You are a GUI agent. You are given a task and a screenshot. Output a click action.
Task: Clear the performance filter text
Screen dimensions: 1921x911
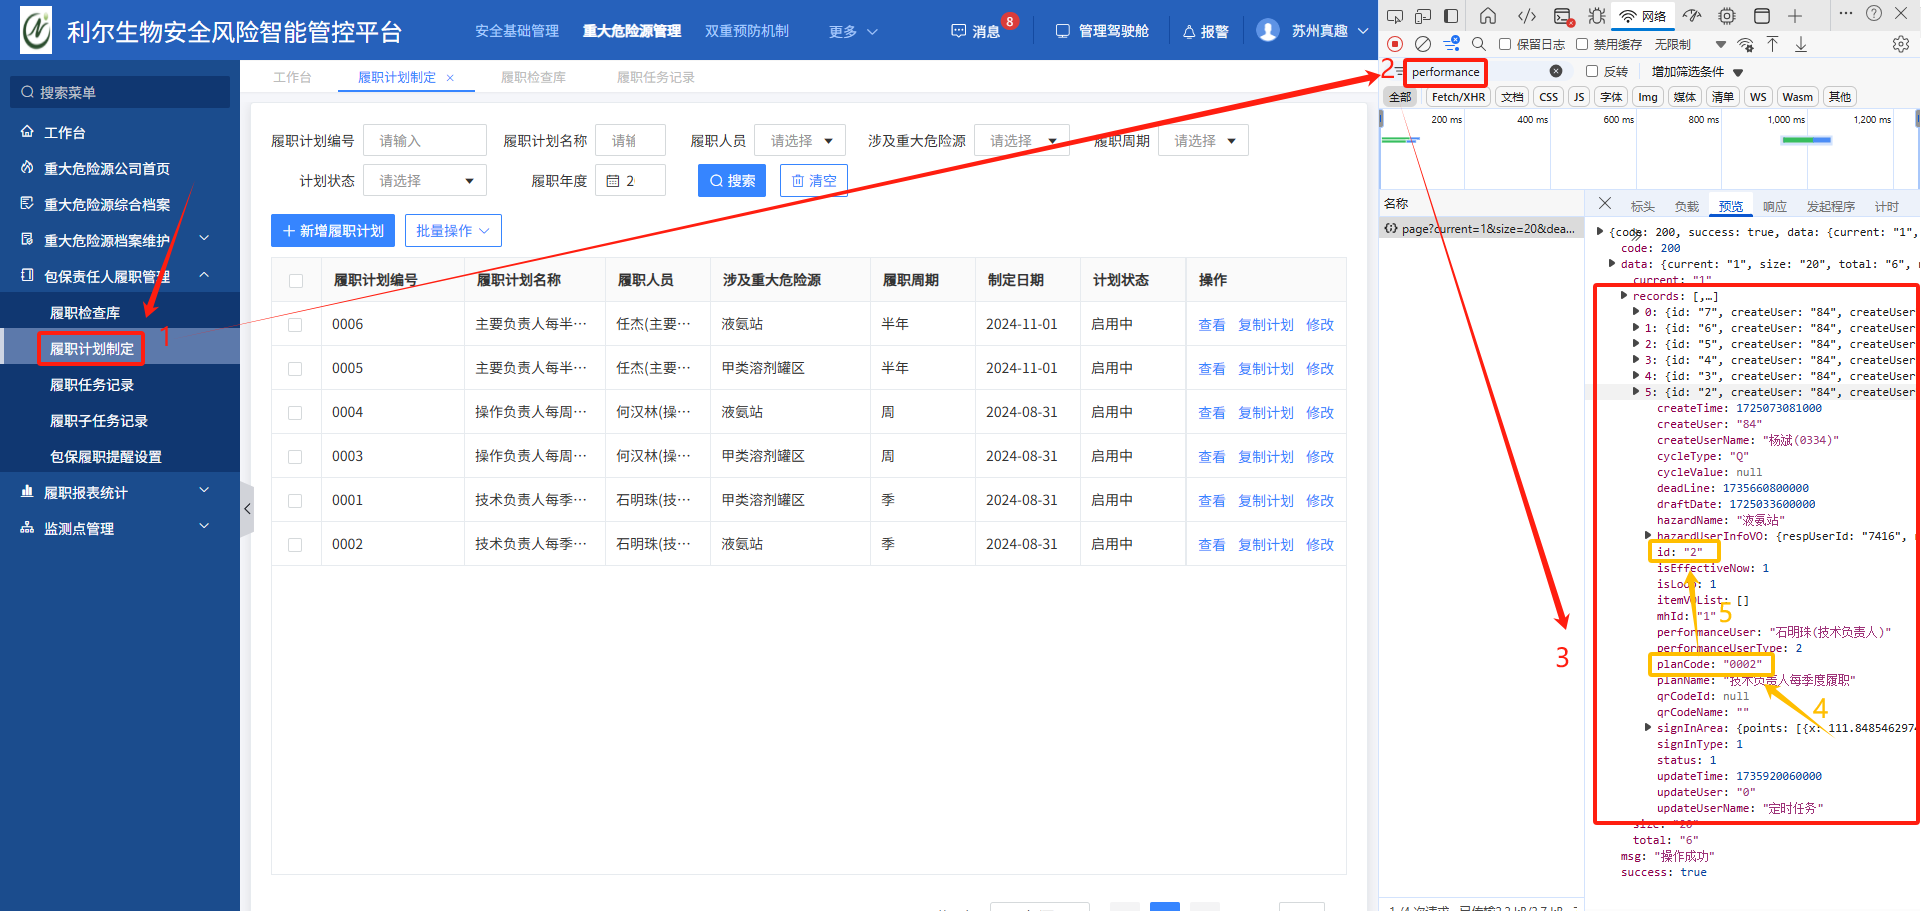1556,71
